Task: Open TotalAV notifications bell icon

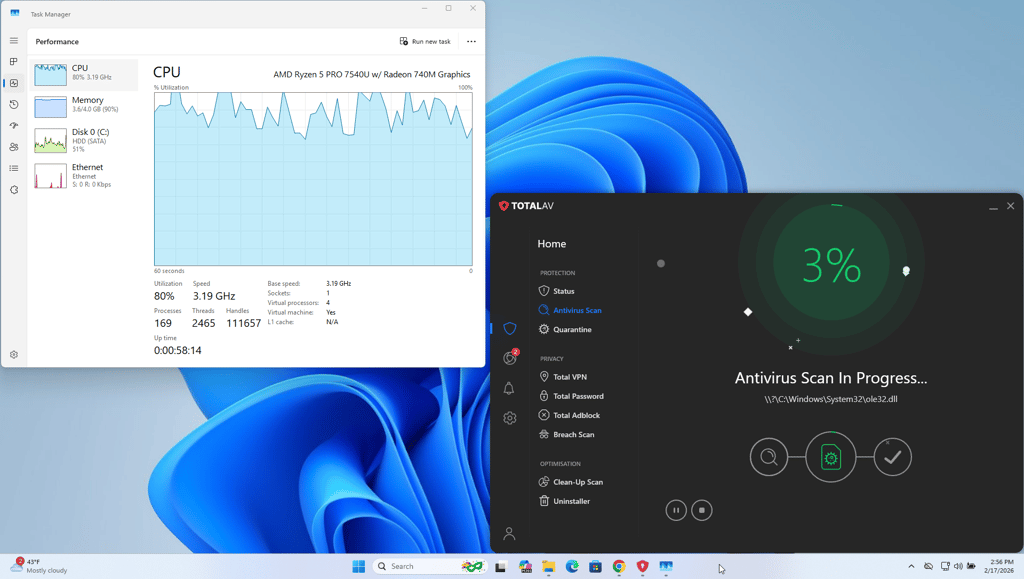Action: coord(509,388)
